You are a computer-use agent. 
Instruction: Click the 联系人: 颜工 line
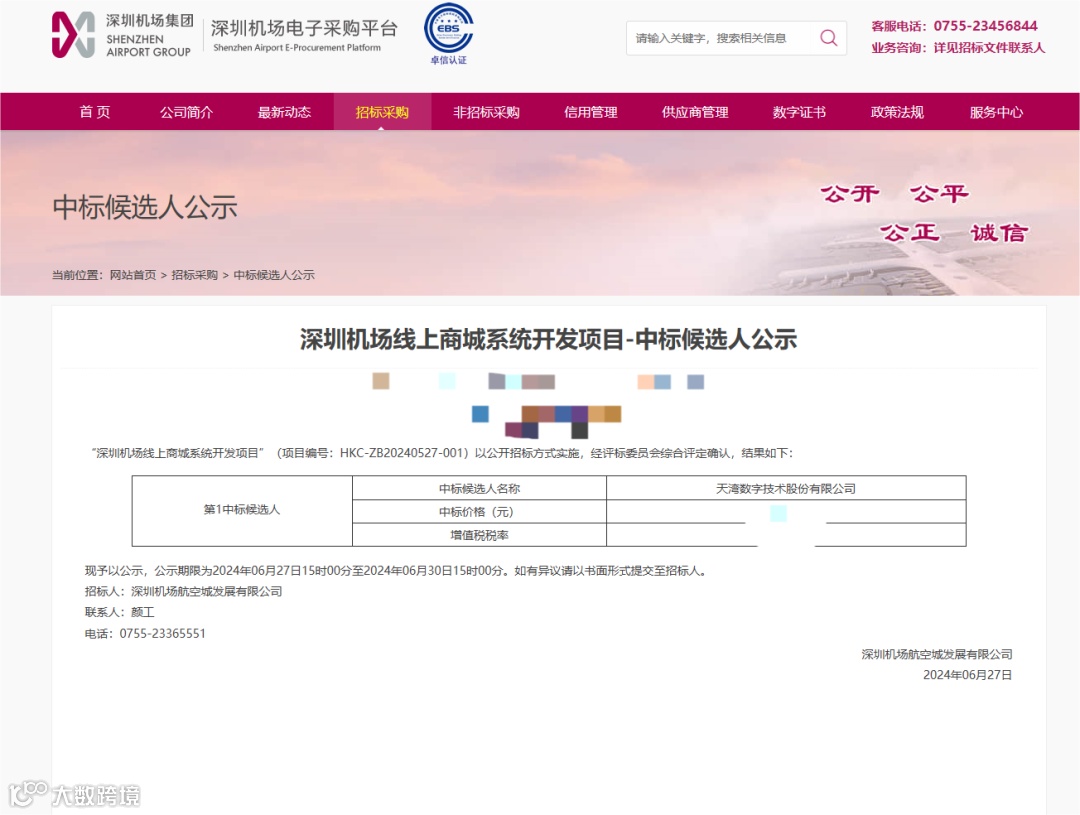(x=119, y=612)
